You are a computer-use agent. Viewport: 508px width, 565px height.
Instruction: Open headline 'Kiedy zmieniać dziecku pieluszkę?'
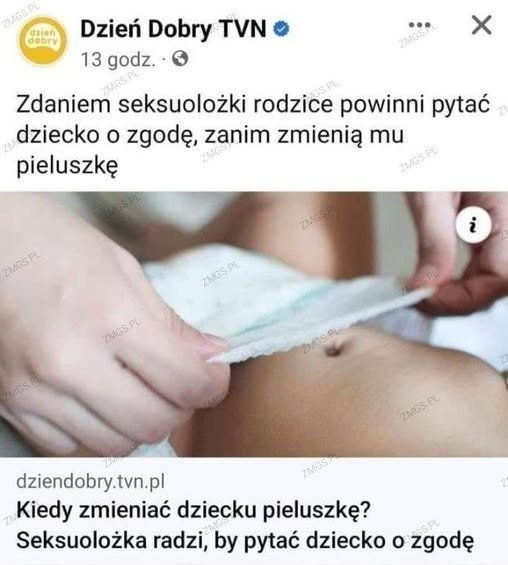click(x=193, y=510)
